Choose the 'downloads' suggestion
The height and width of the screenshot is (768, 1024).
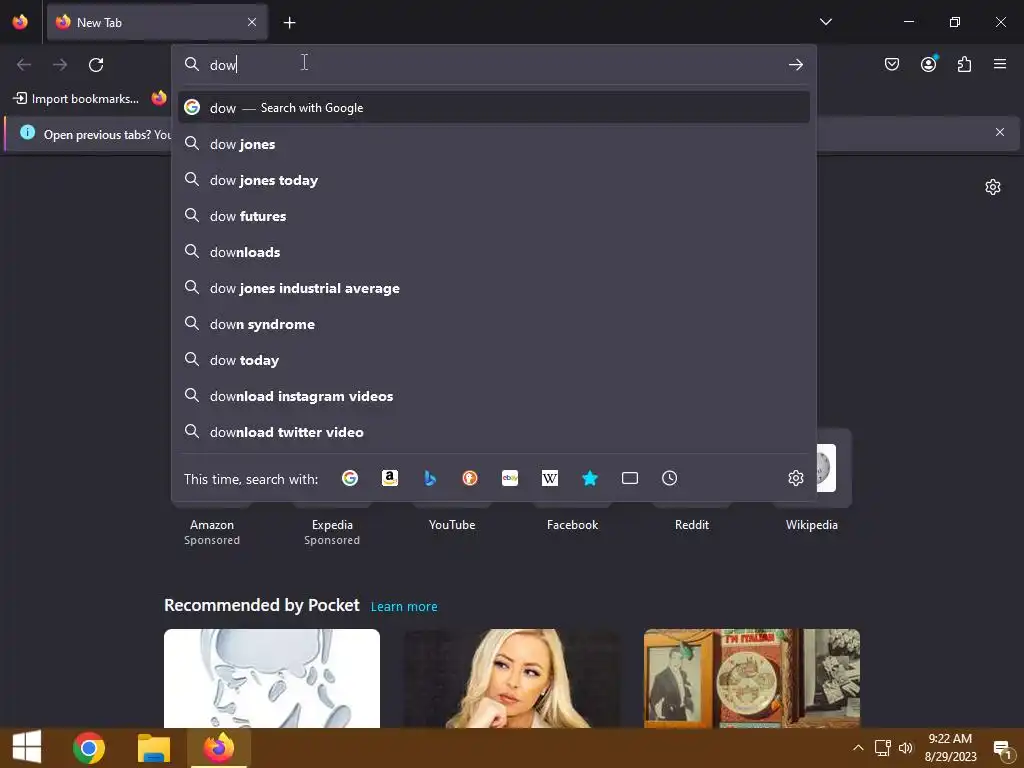tap(494, 252)
